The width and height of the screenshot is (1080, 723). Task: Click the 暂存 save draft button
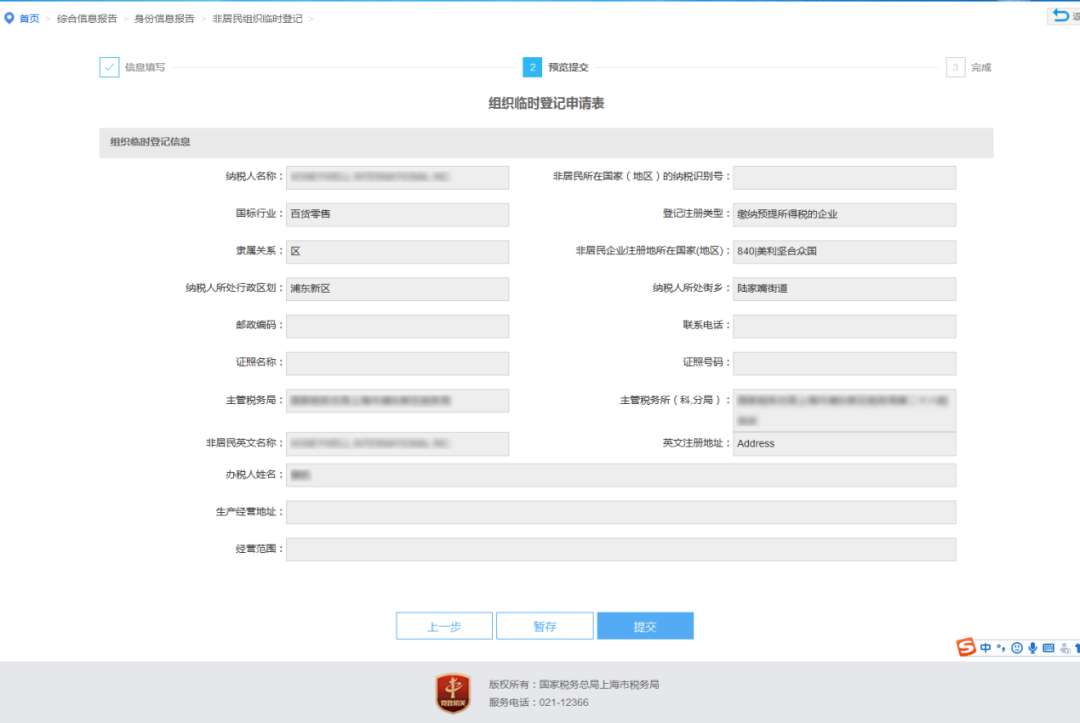[x=544, y=625]
